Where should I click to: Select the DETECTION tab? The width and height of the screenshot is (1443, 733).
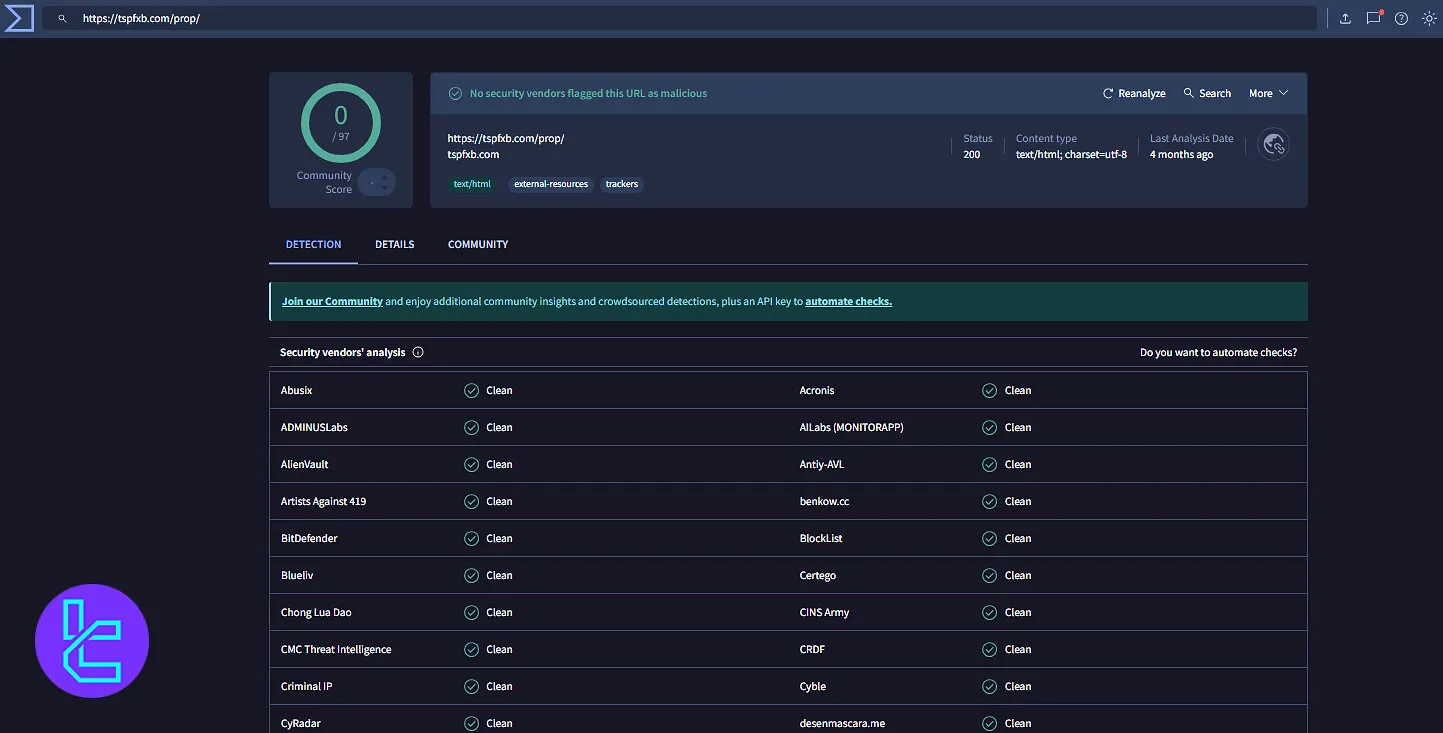313,244
